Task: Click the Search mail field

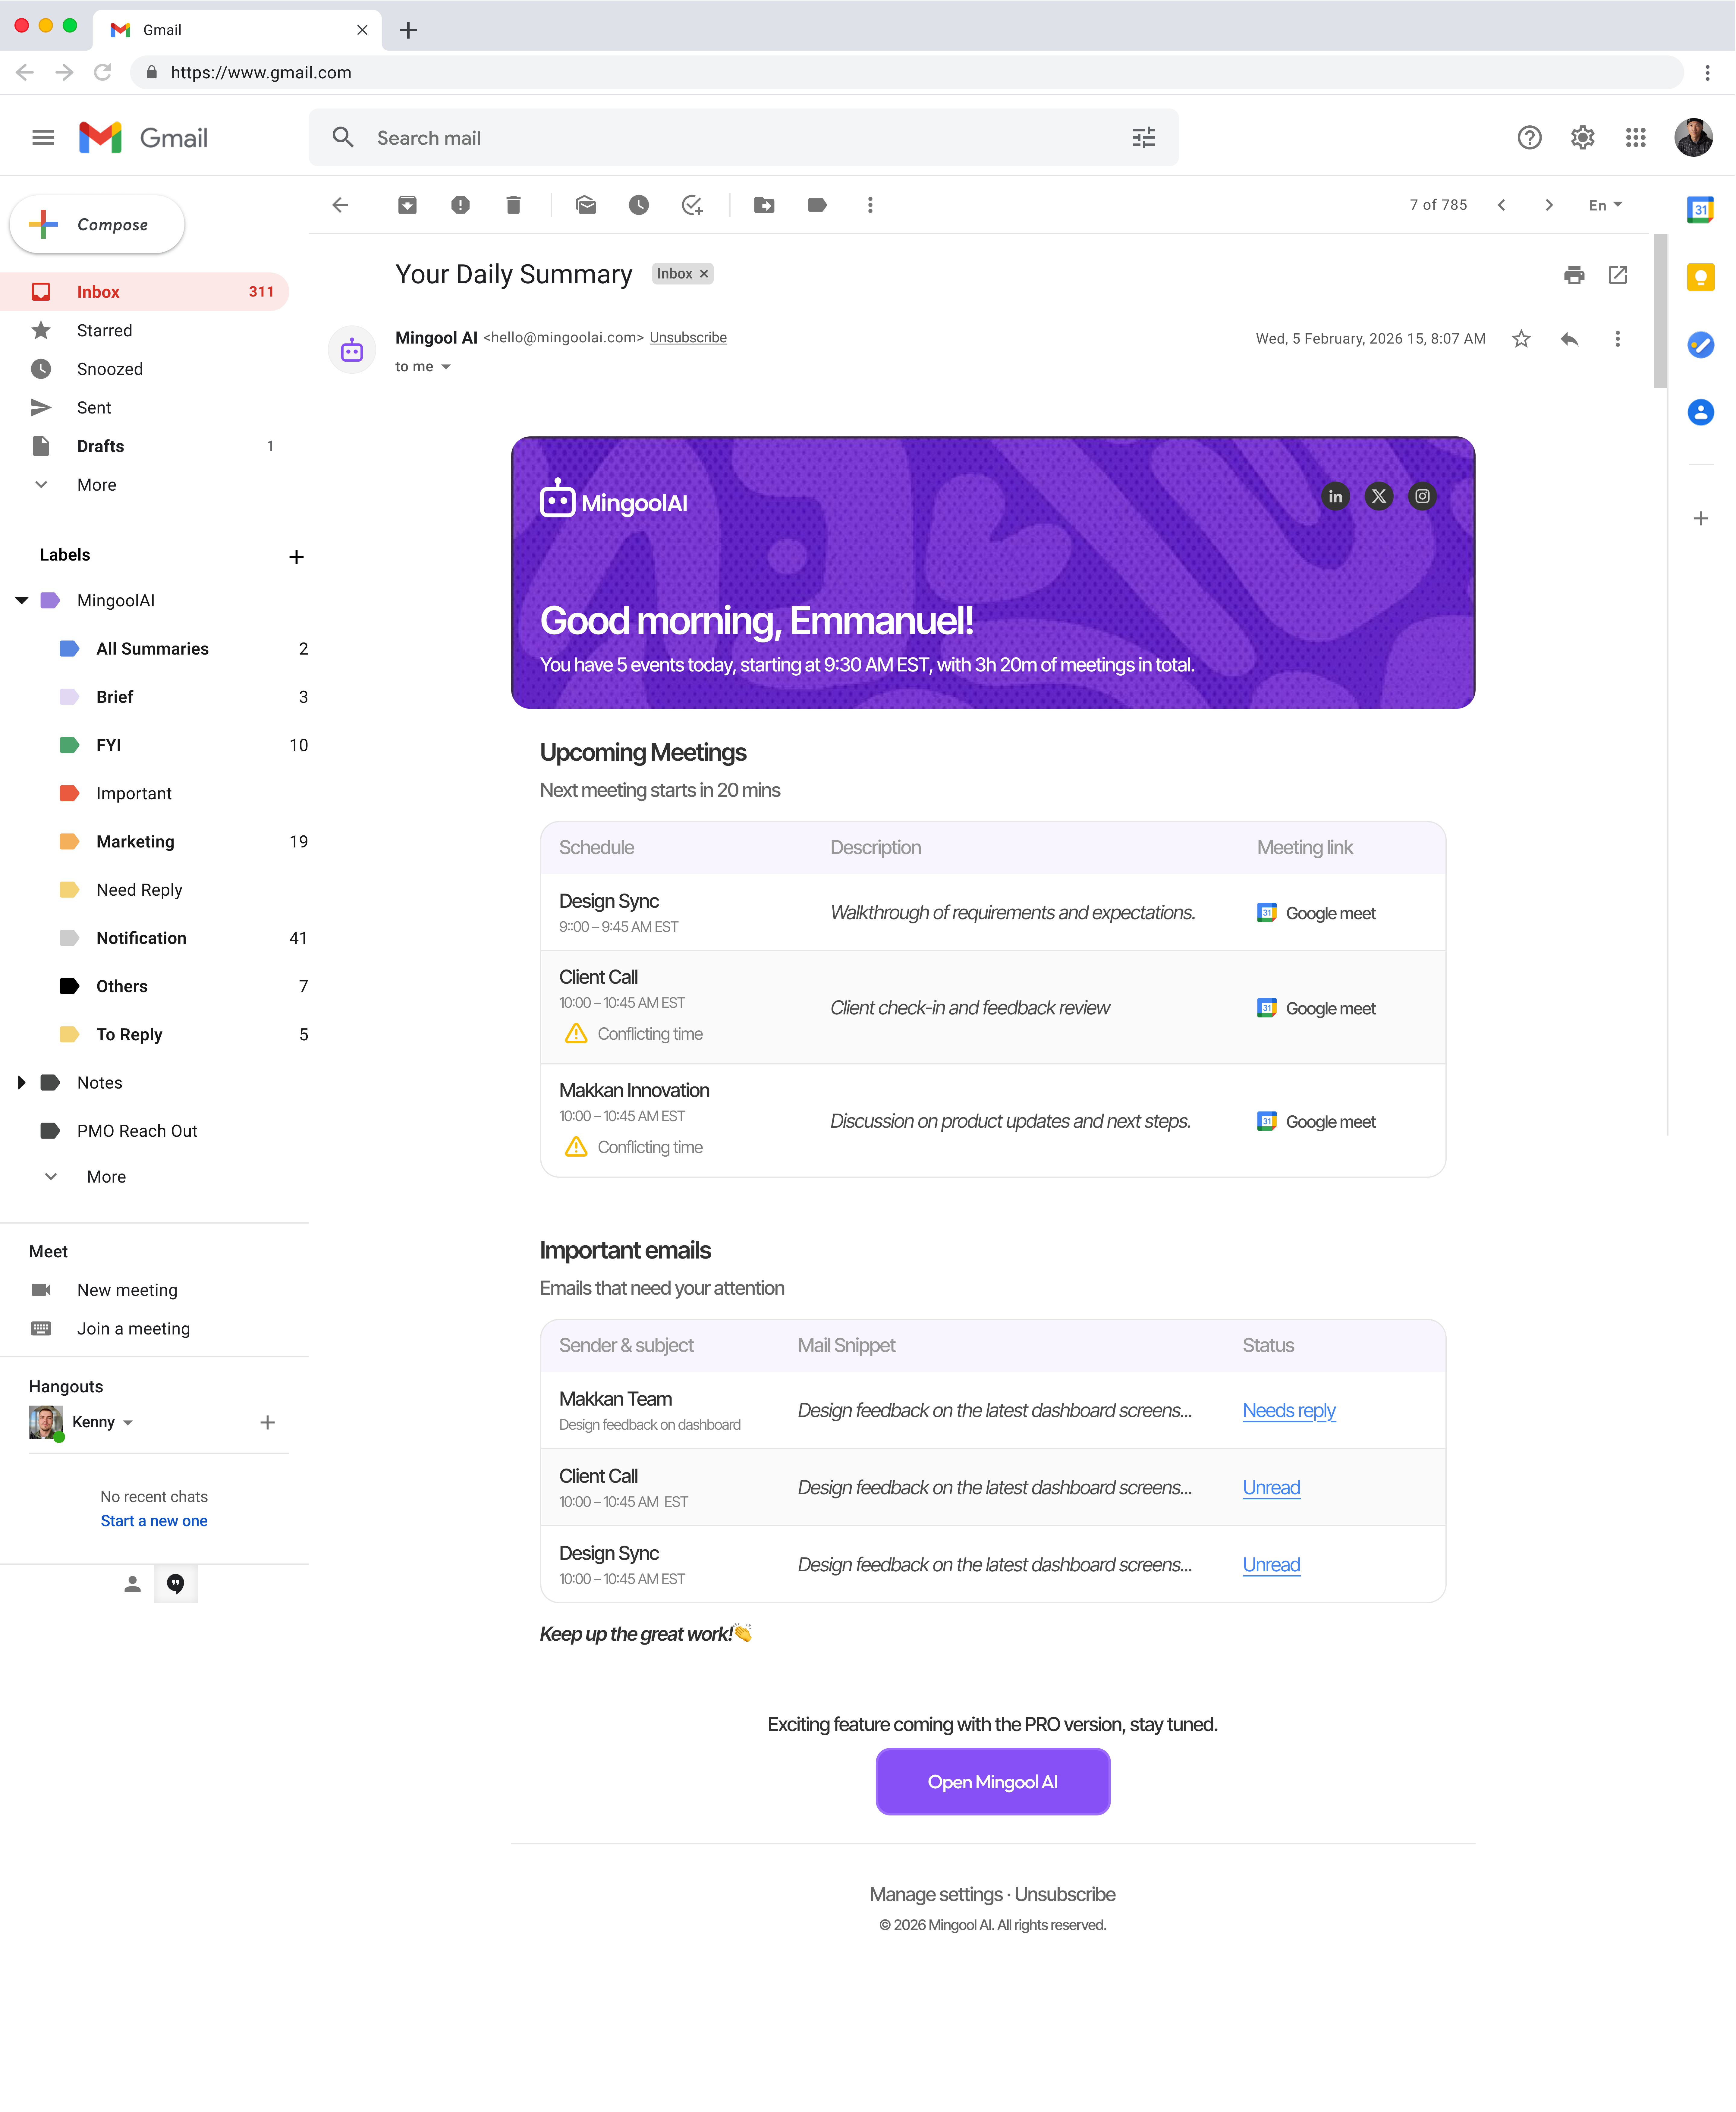Action: (743, 138)
